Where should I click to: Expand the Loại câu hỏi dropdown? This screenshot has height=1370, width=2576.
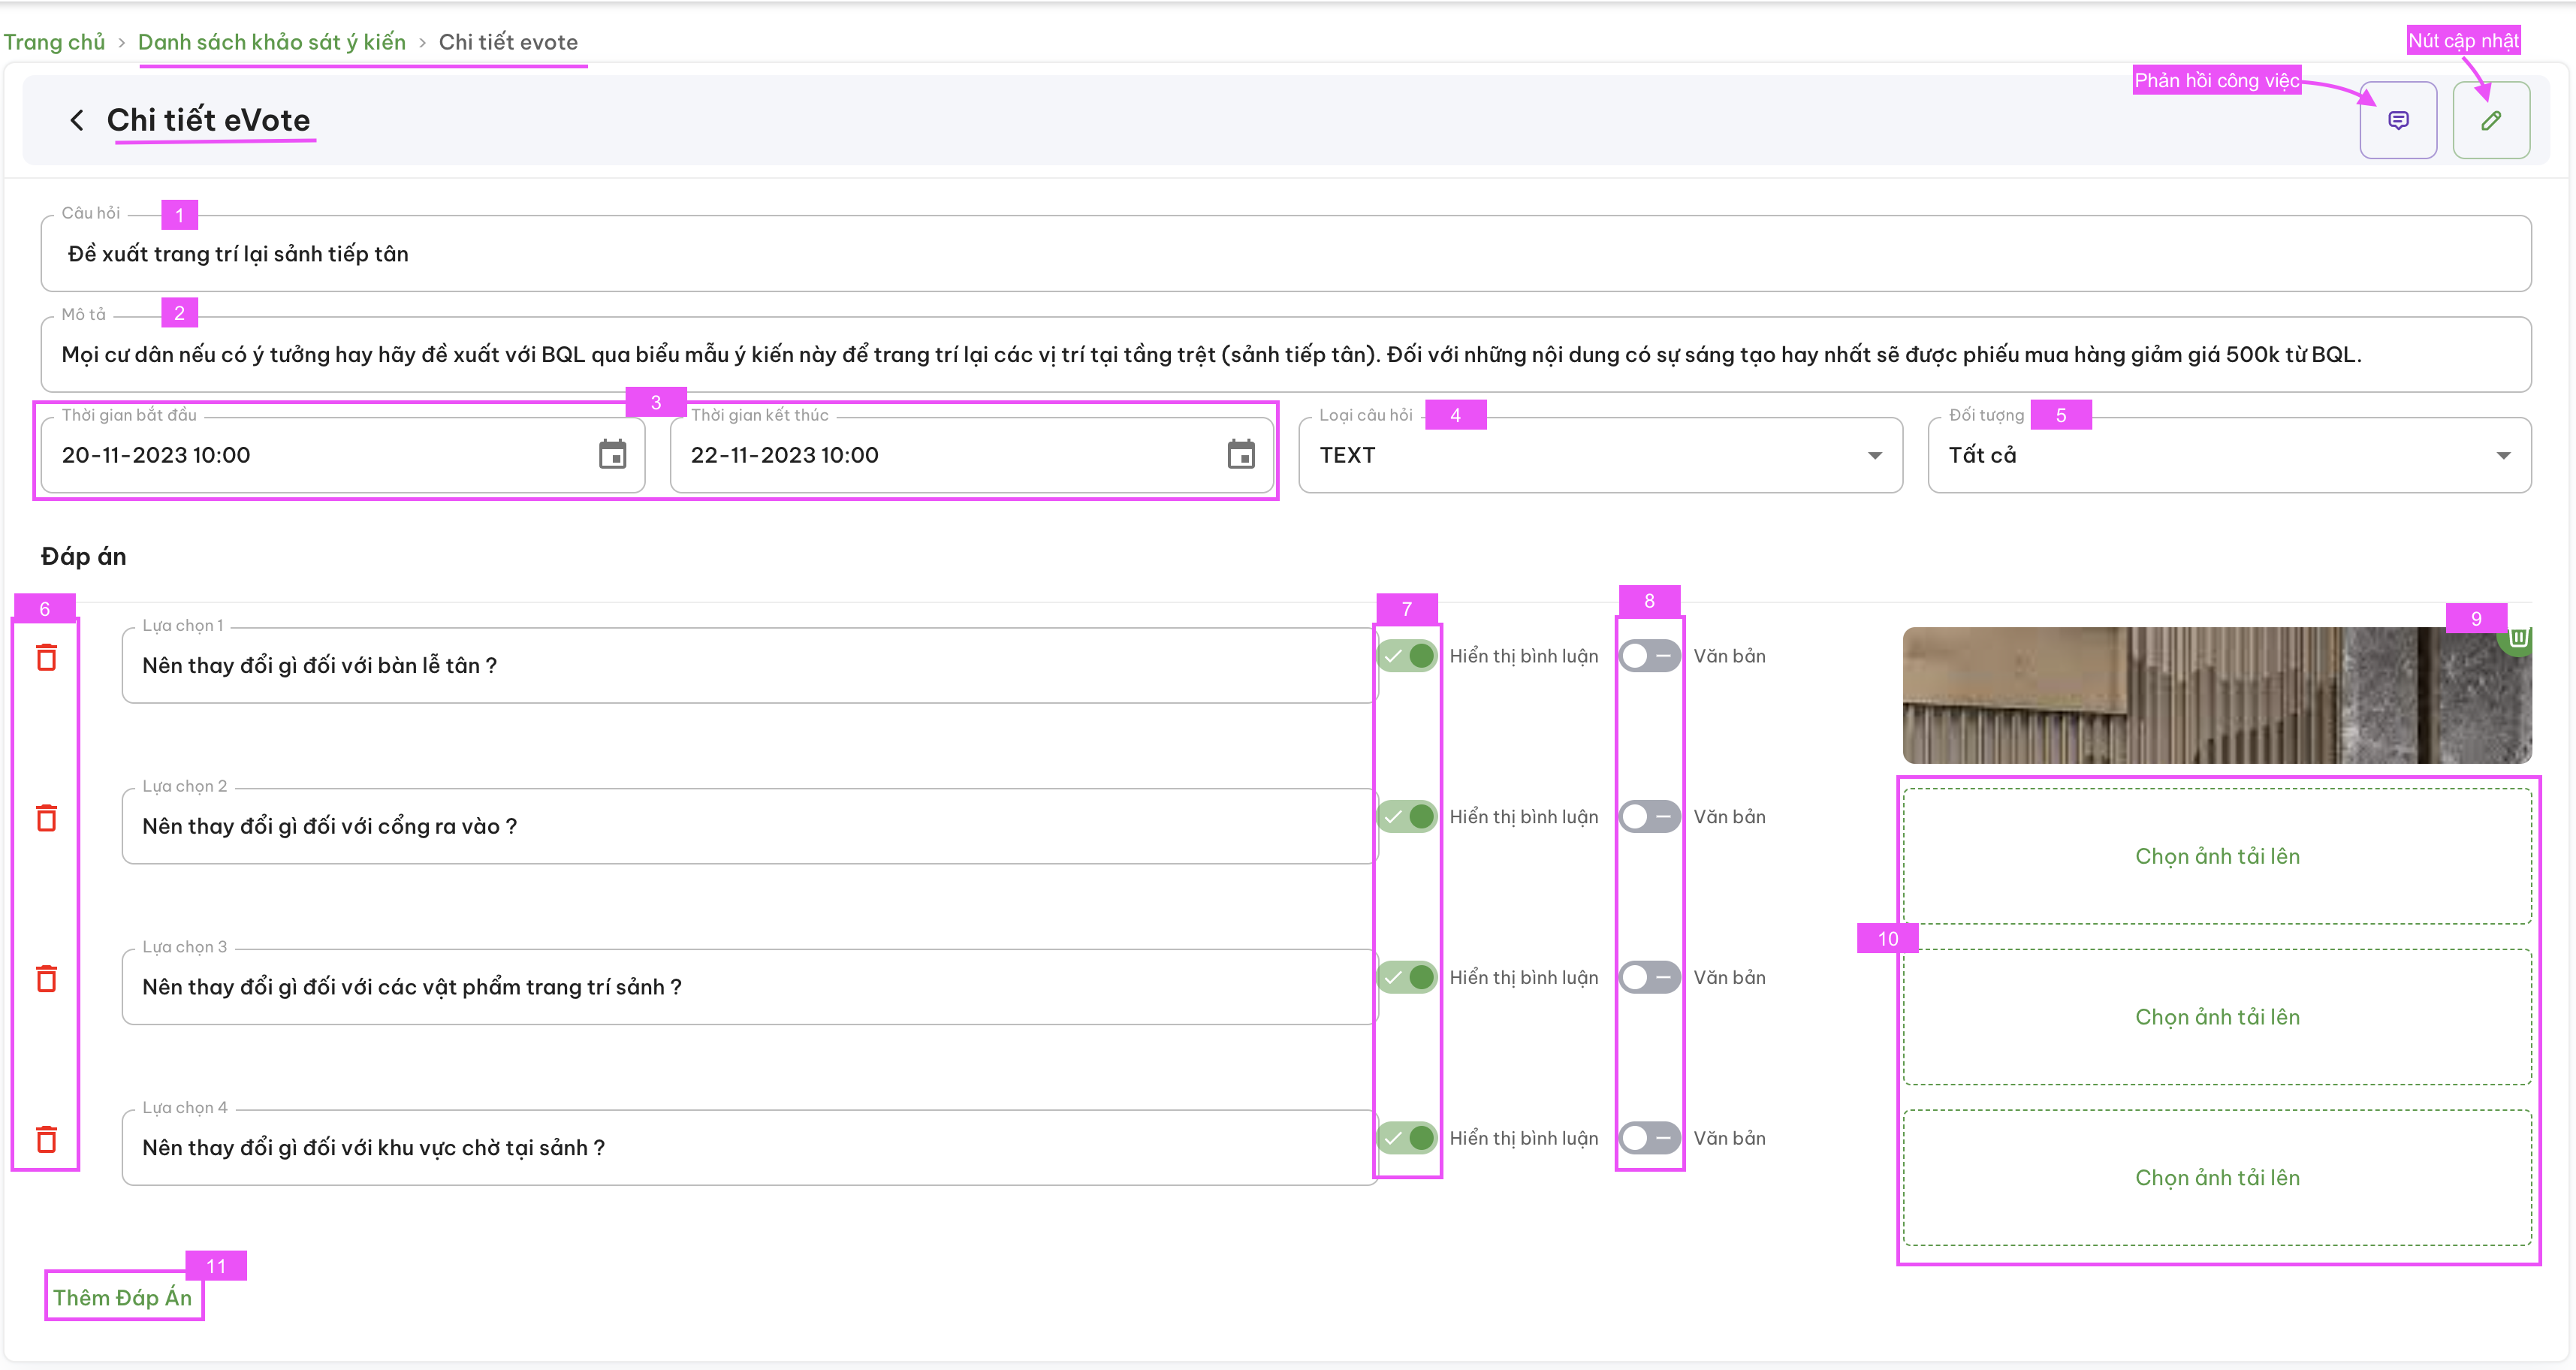click(1600, 455)
